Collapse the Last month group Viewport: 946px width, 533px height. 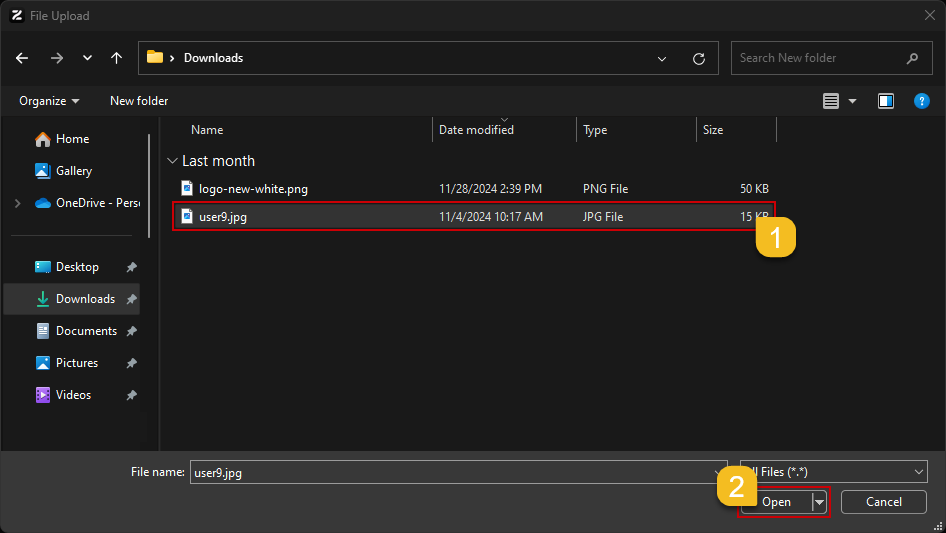tap(172, 161)
